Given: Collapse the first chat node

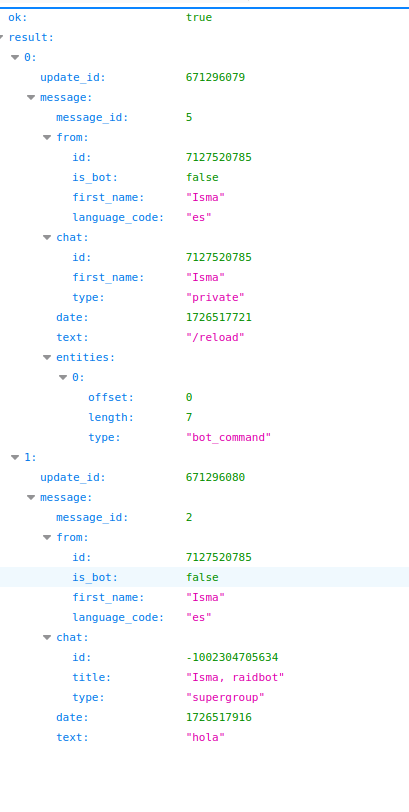Looking at the screenshot, I should point(47,237).
